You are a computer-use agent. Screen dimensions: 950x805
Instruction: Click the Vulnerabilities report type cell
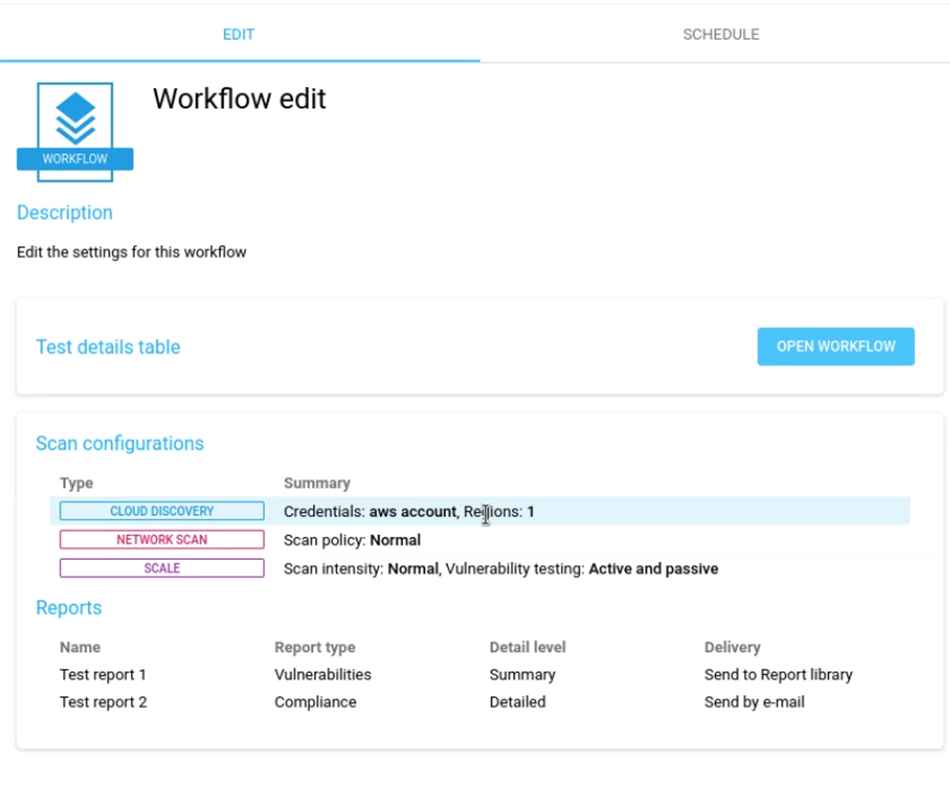323,675
